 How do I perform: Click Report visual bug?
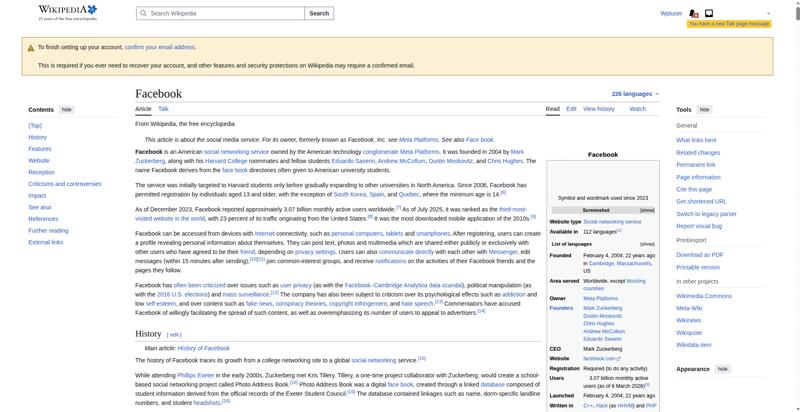point(699,226)
